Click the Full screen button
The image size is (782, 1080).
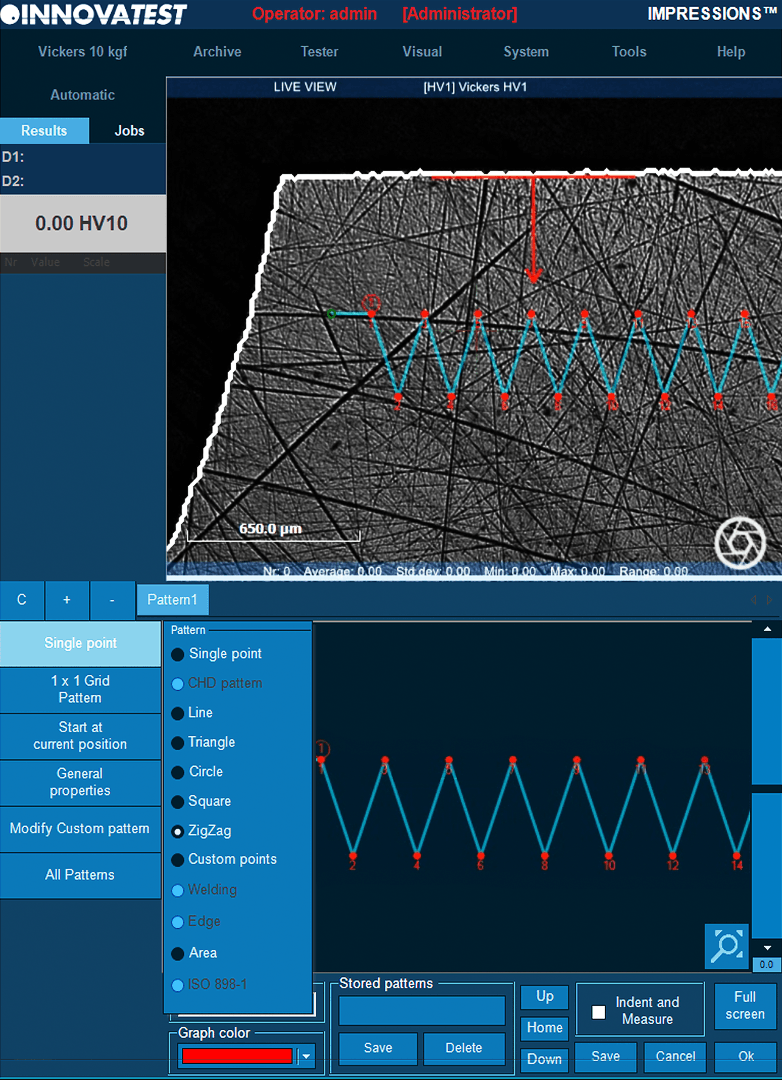pyautogui.click(x=744, y=1005)
